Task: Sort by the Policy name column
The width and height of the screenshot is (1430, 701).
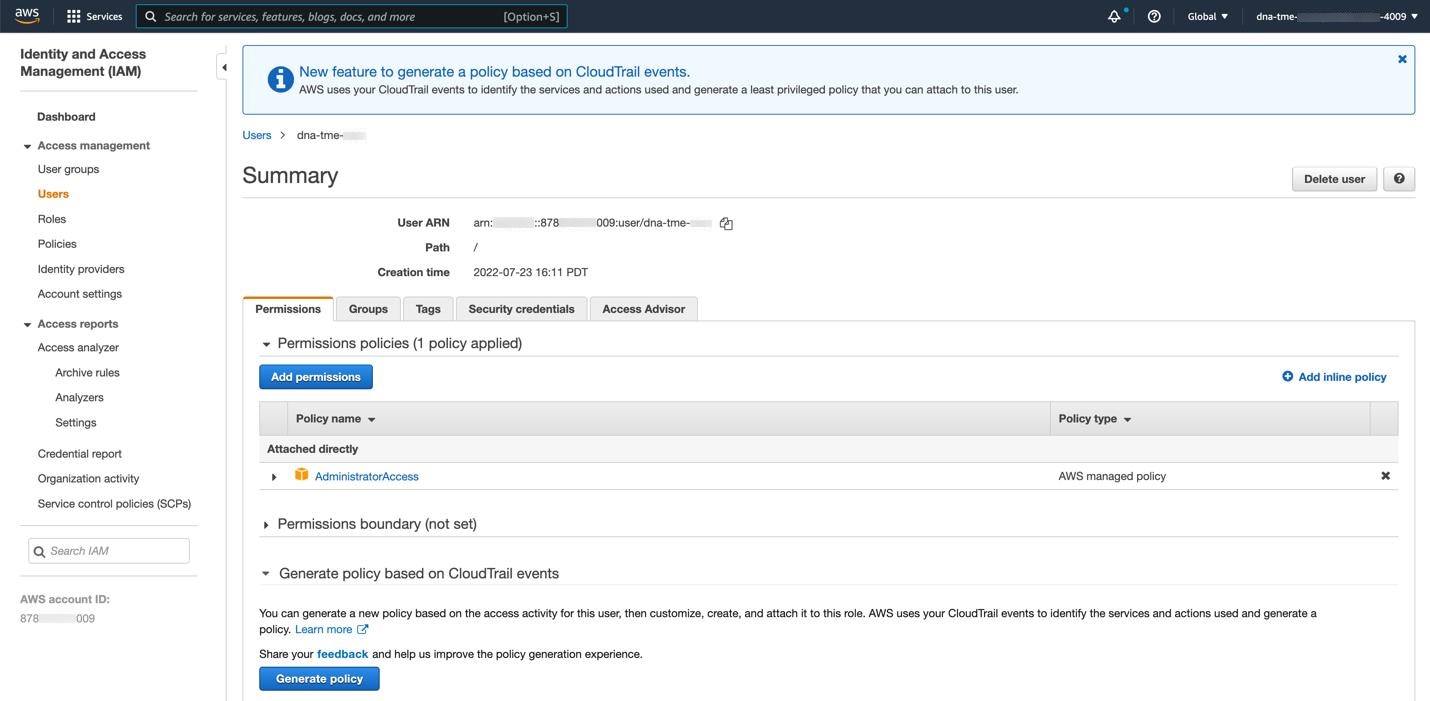Action: click(336, 419)
